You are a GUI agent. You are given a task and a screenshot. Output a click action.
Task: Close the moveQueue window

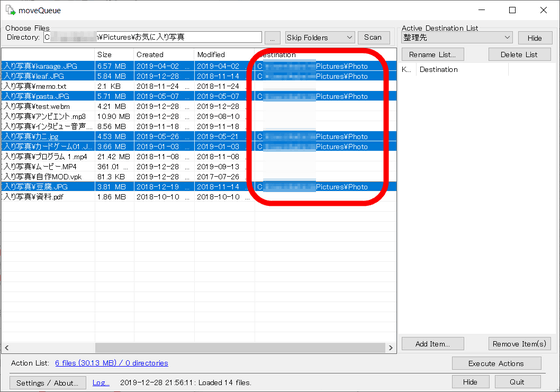pyautogui.click(x=543, y=10)
